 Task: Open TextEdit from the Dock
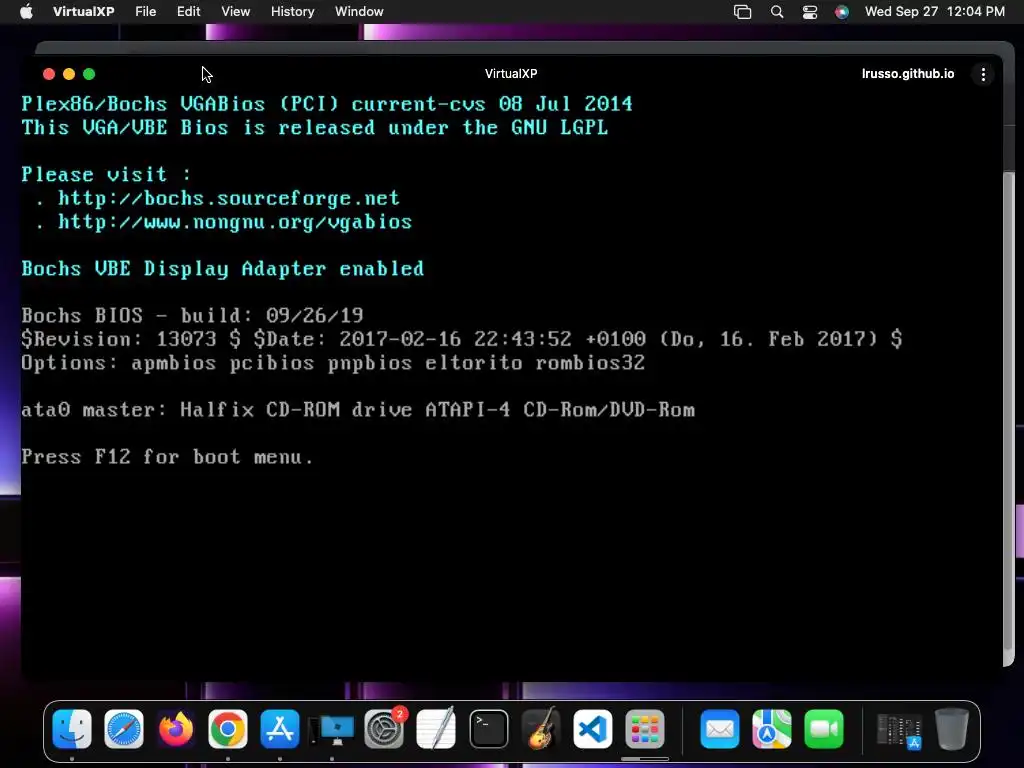[436, 729]
